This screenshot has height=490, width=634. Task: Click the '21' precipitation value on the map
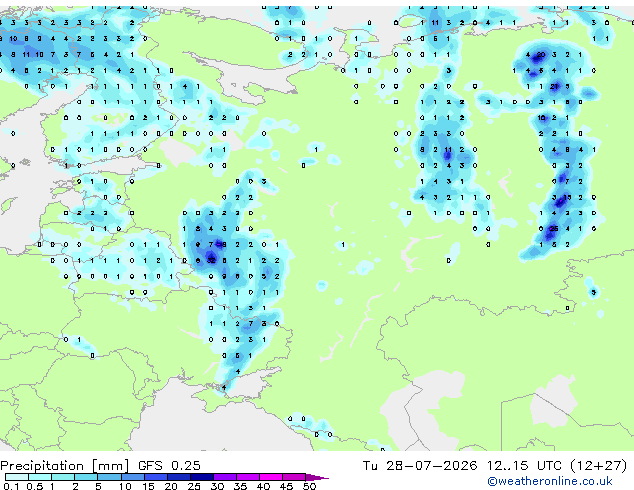click(554, 87)
